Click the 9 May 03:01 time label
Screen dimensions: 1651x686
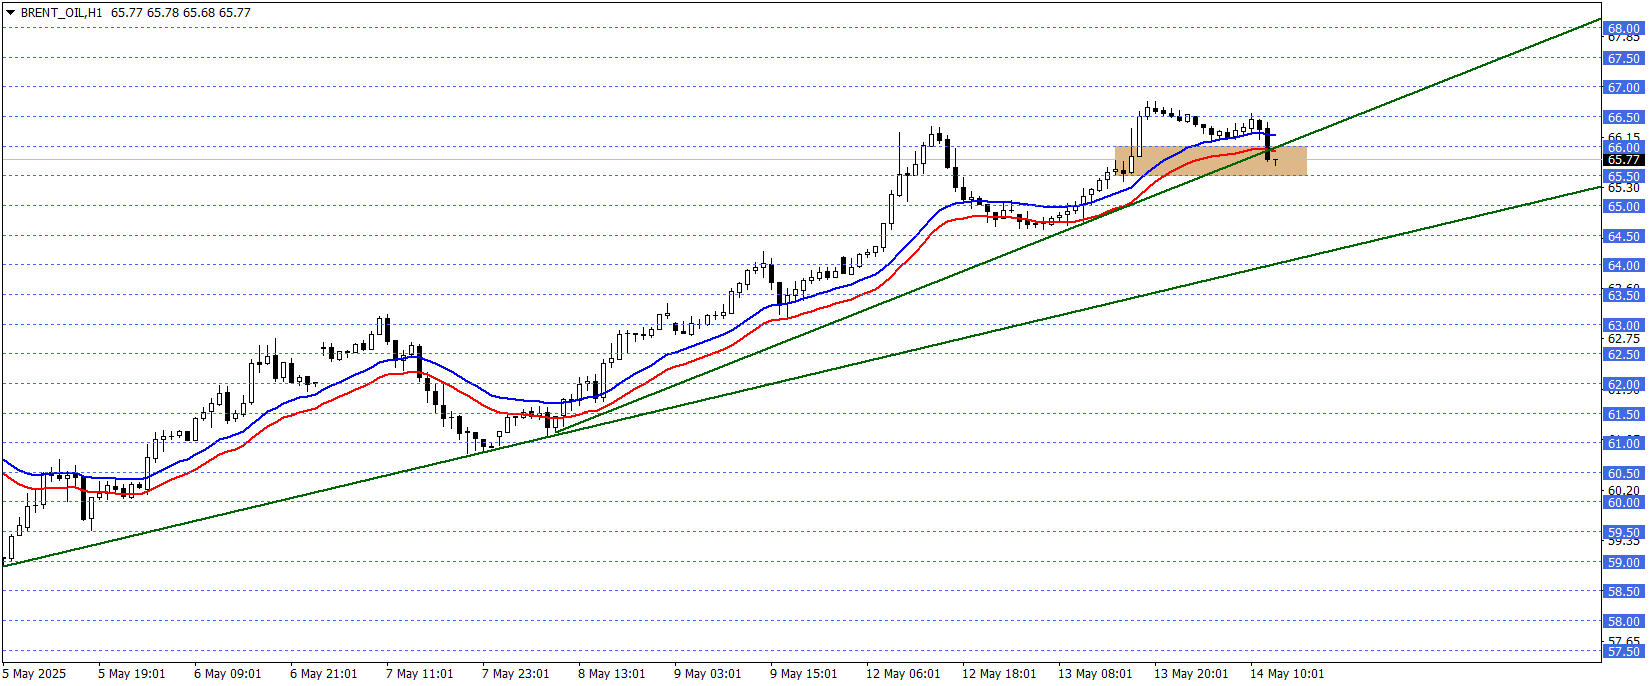[x=708, y=674]
